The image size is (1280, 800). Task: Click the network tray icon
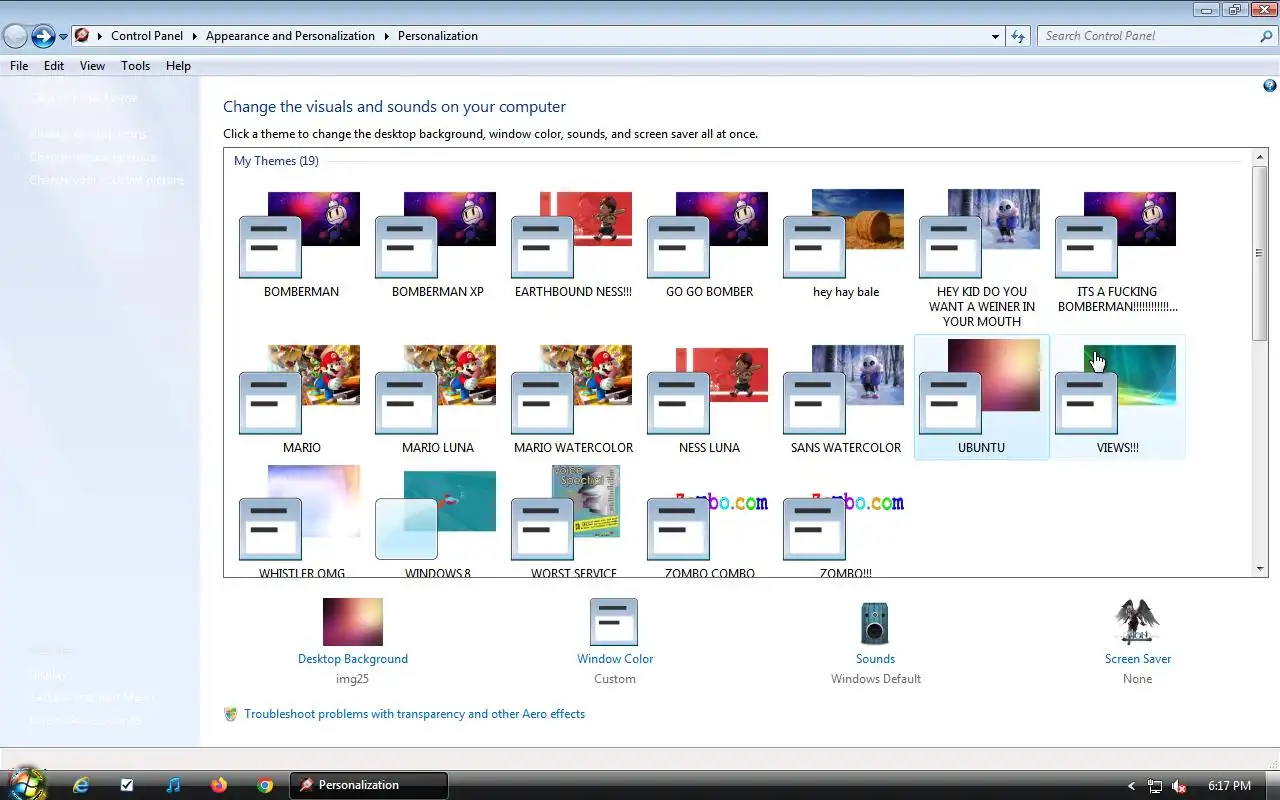pyautogui.click(x=1155, y=786)
